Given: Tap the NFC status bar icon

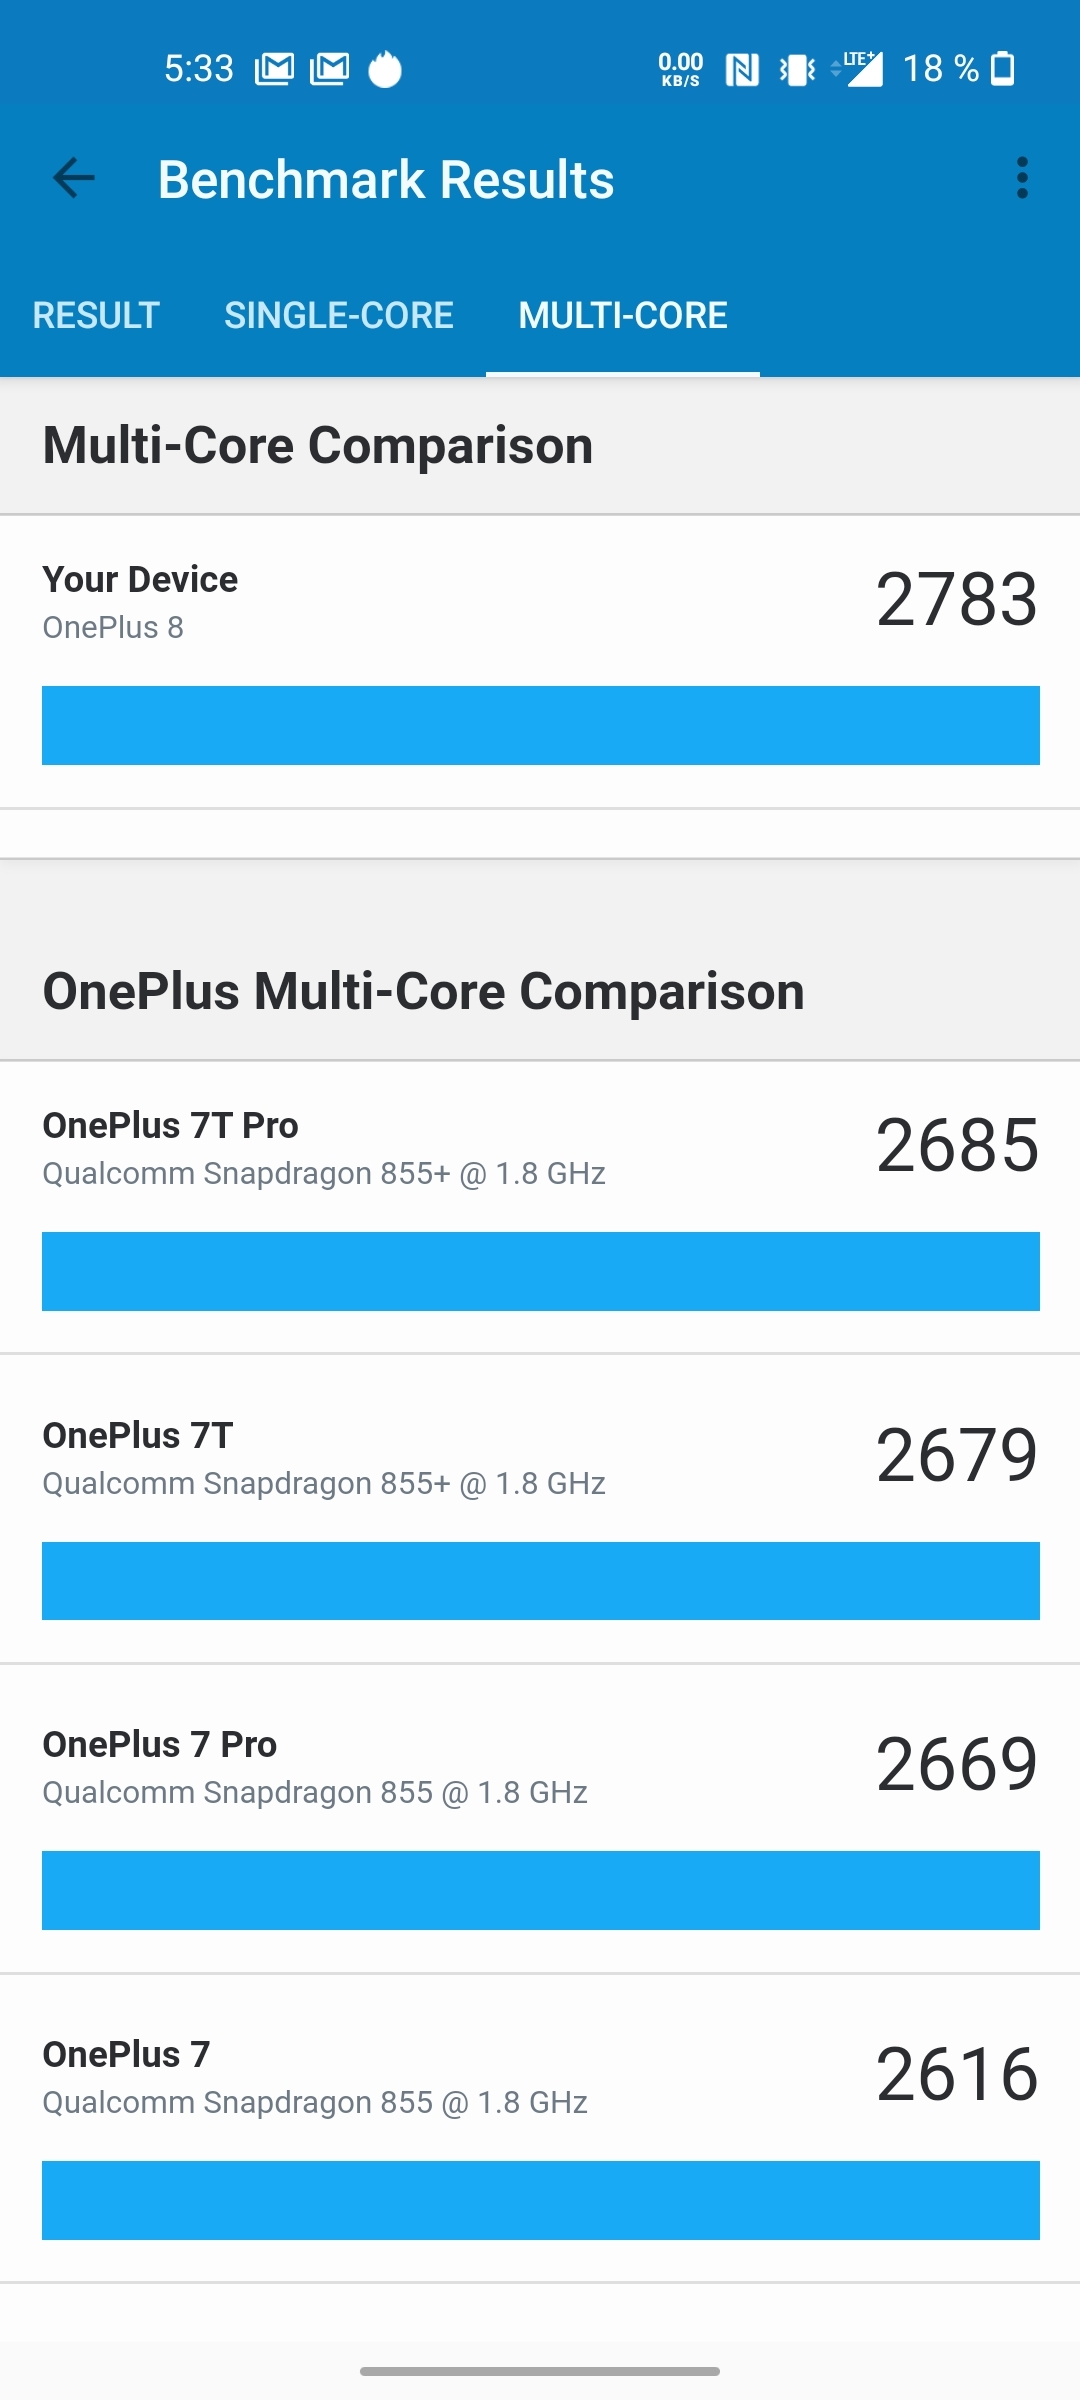Looking at the screenshot, I should pos(742,67).
